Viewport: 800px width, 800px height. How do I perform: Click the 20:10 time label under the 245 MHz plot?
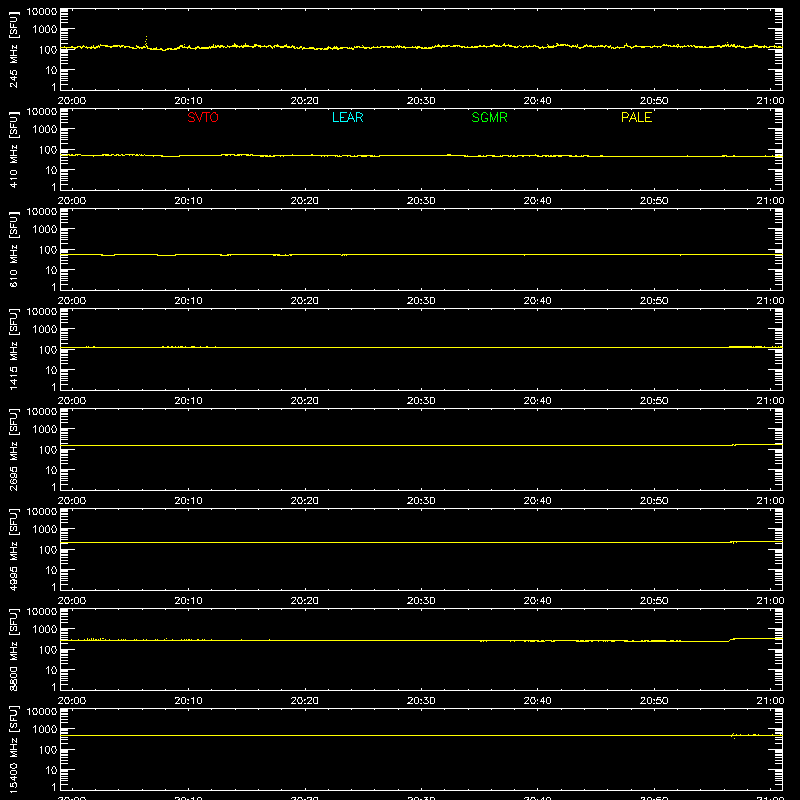click(x=188, y=101)
